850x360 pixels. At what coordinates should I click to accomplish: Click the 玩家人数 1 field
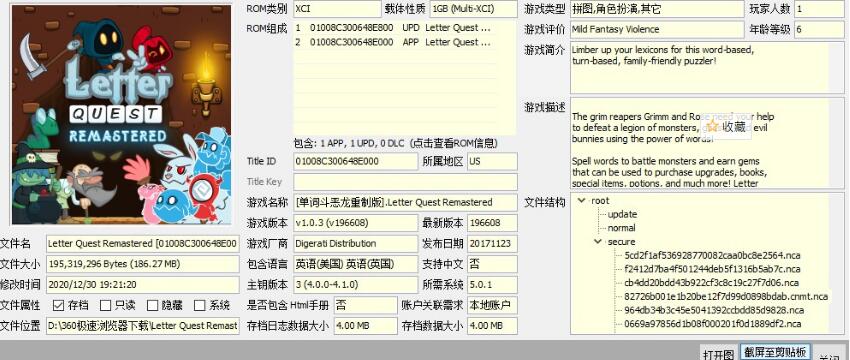819,9
